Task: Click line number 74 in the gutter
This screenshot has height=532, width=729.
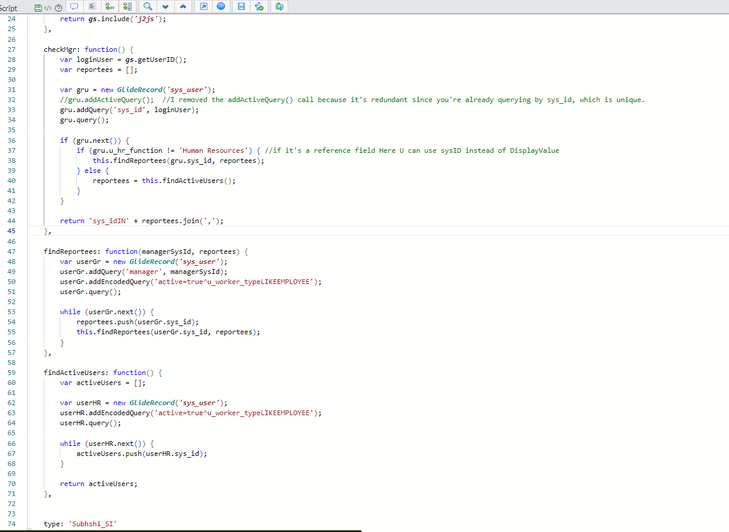Action: [12, 524]
